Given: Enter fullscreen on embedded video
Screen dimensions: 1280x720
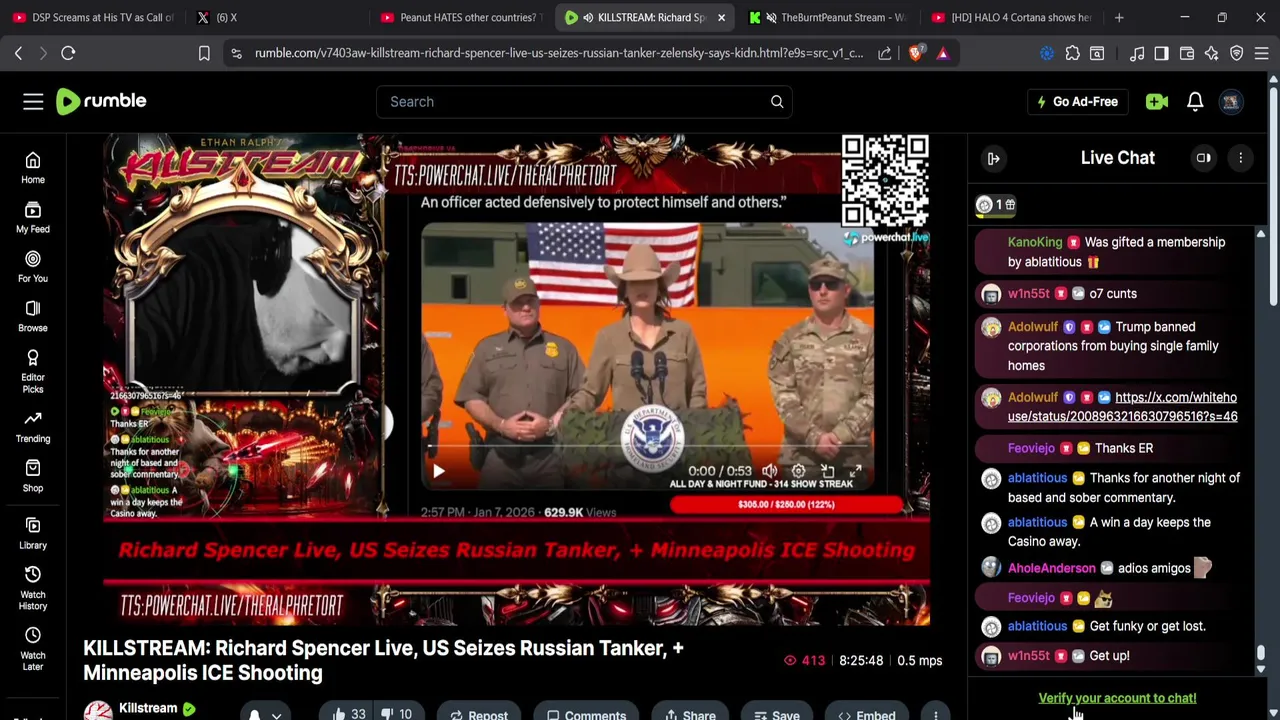Looking at the screenshot, I should [x=855, y=471].
